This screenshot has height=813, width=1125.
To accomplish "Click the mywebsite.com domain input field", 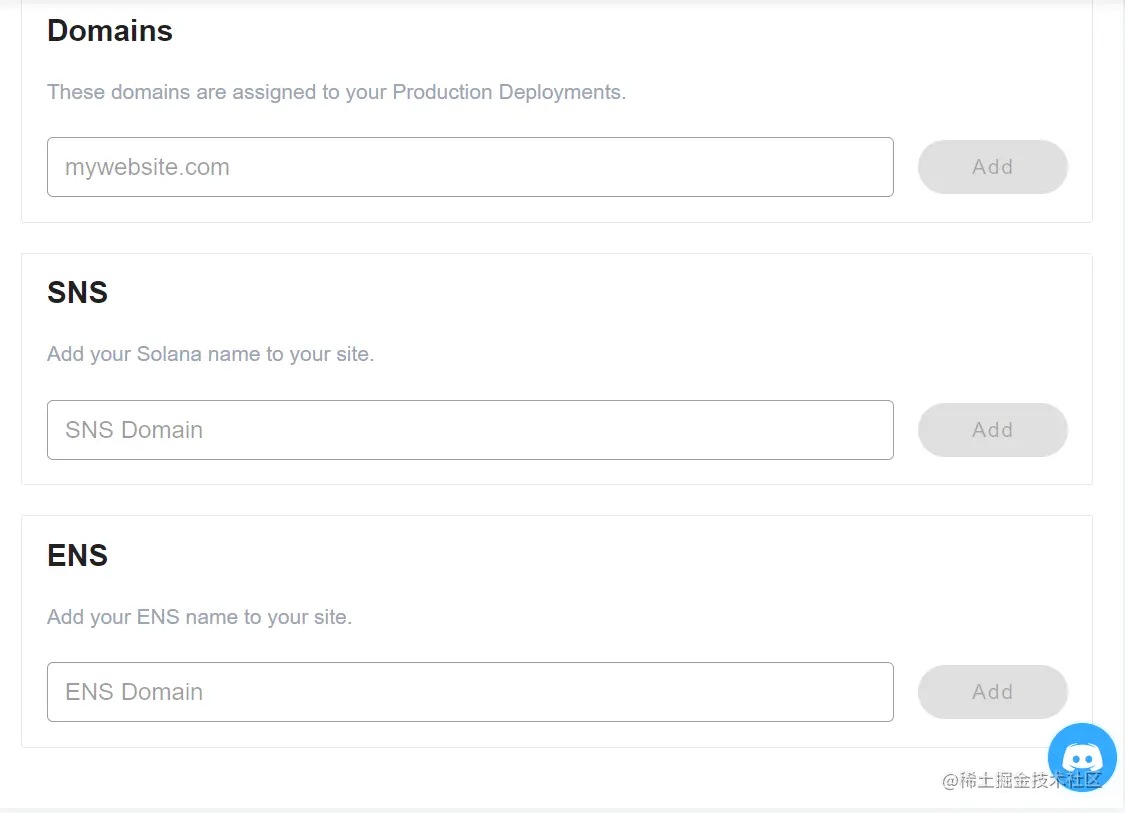I will point(470,167).
